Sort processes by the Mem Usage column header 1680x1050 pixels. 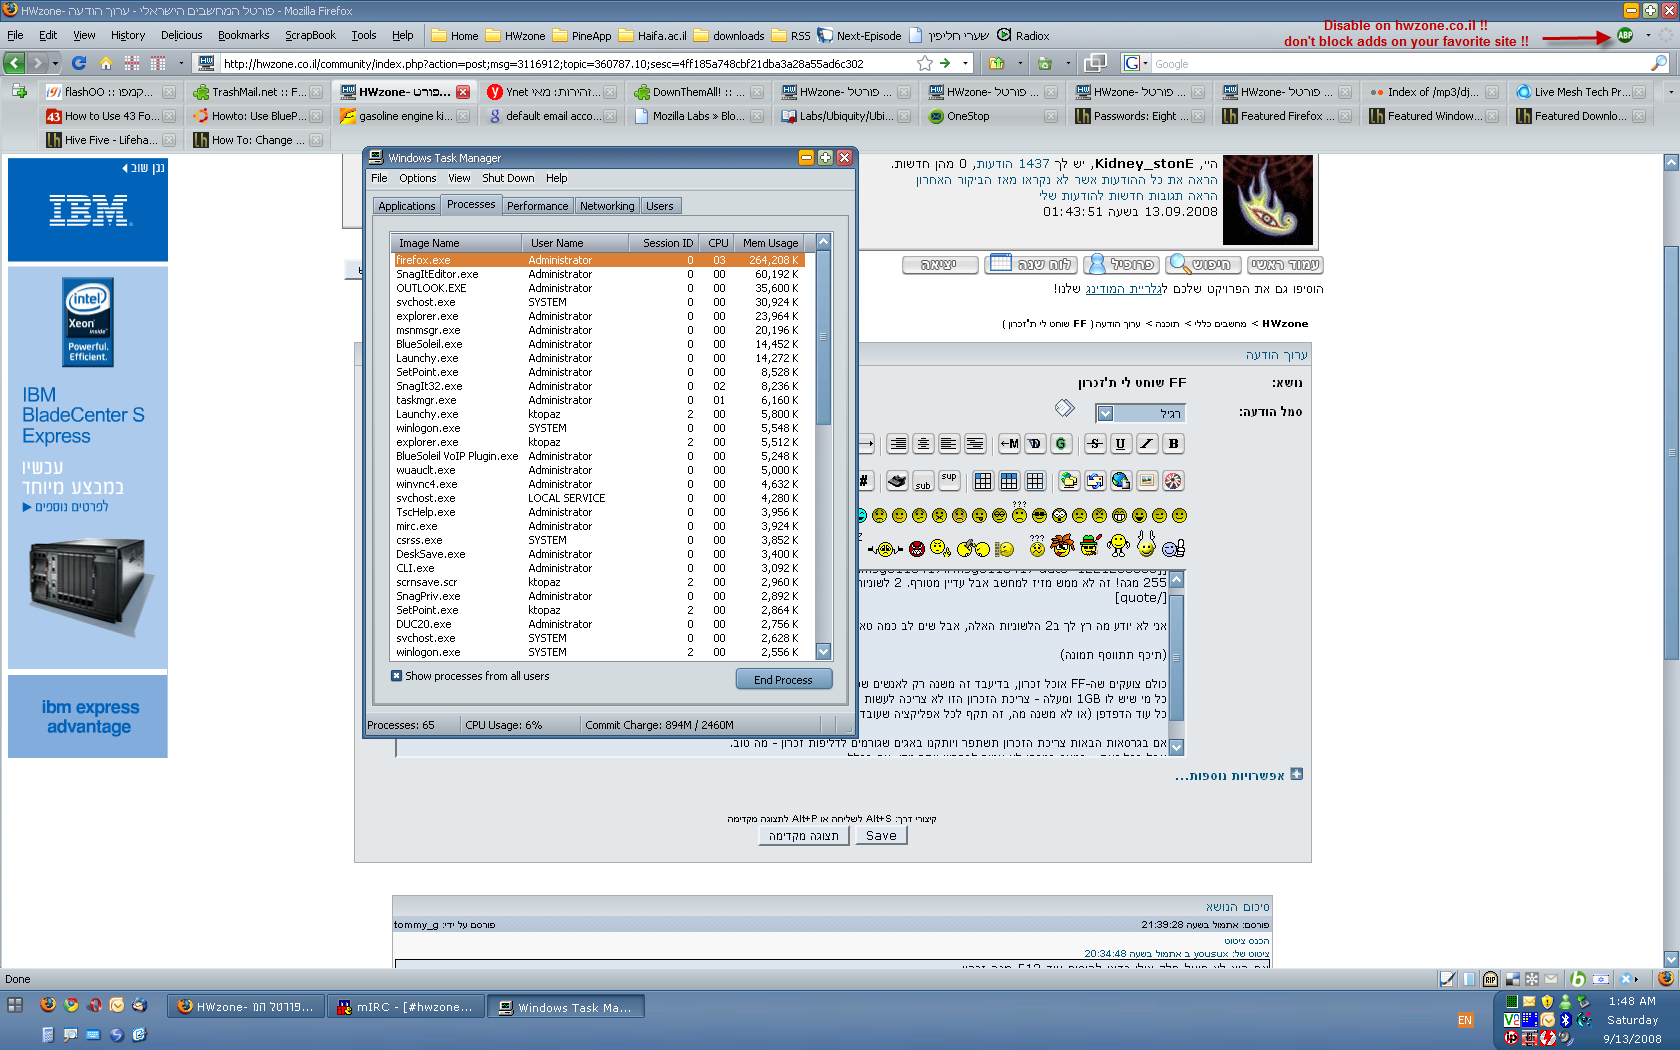coord(771,243)
